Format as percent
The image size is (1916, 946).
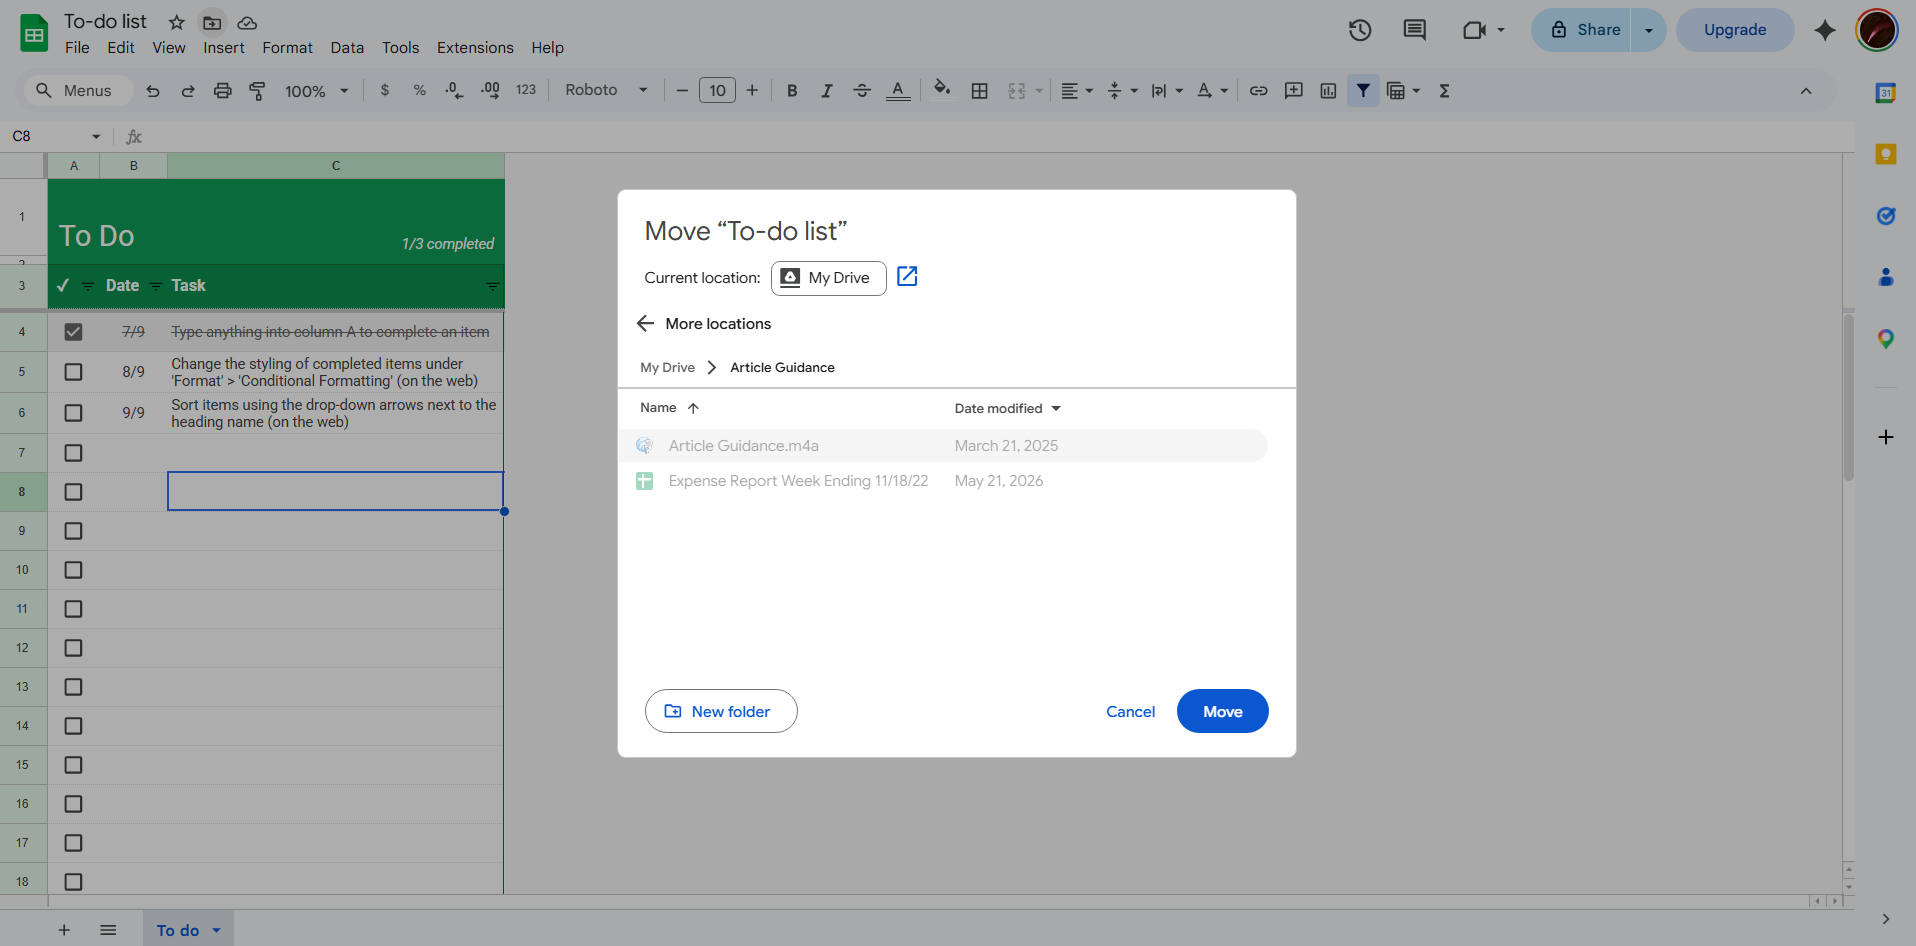[x=420, y=90]
